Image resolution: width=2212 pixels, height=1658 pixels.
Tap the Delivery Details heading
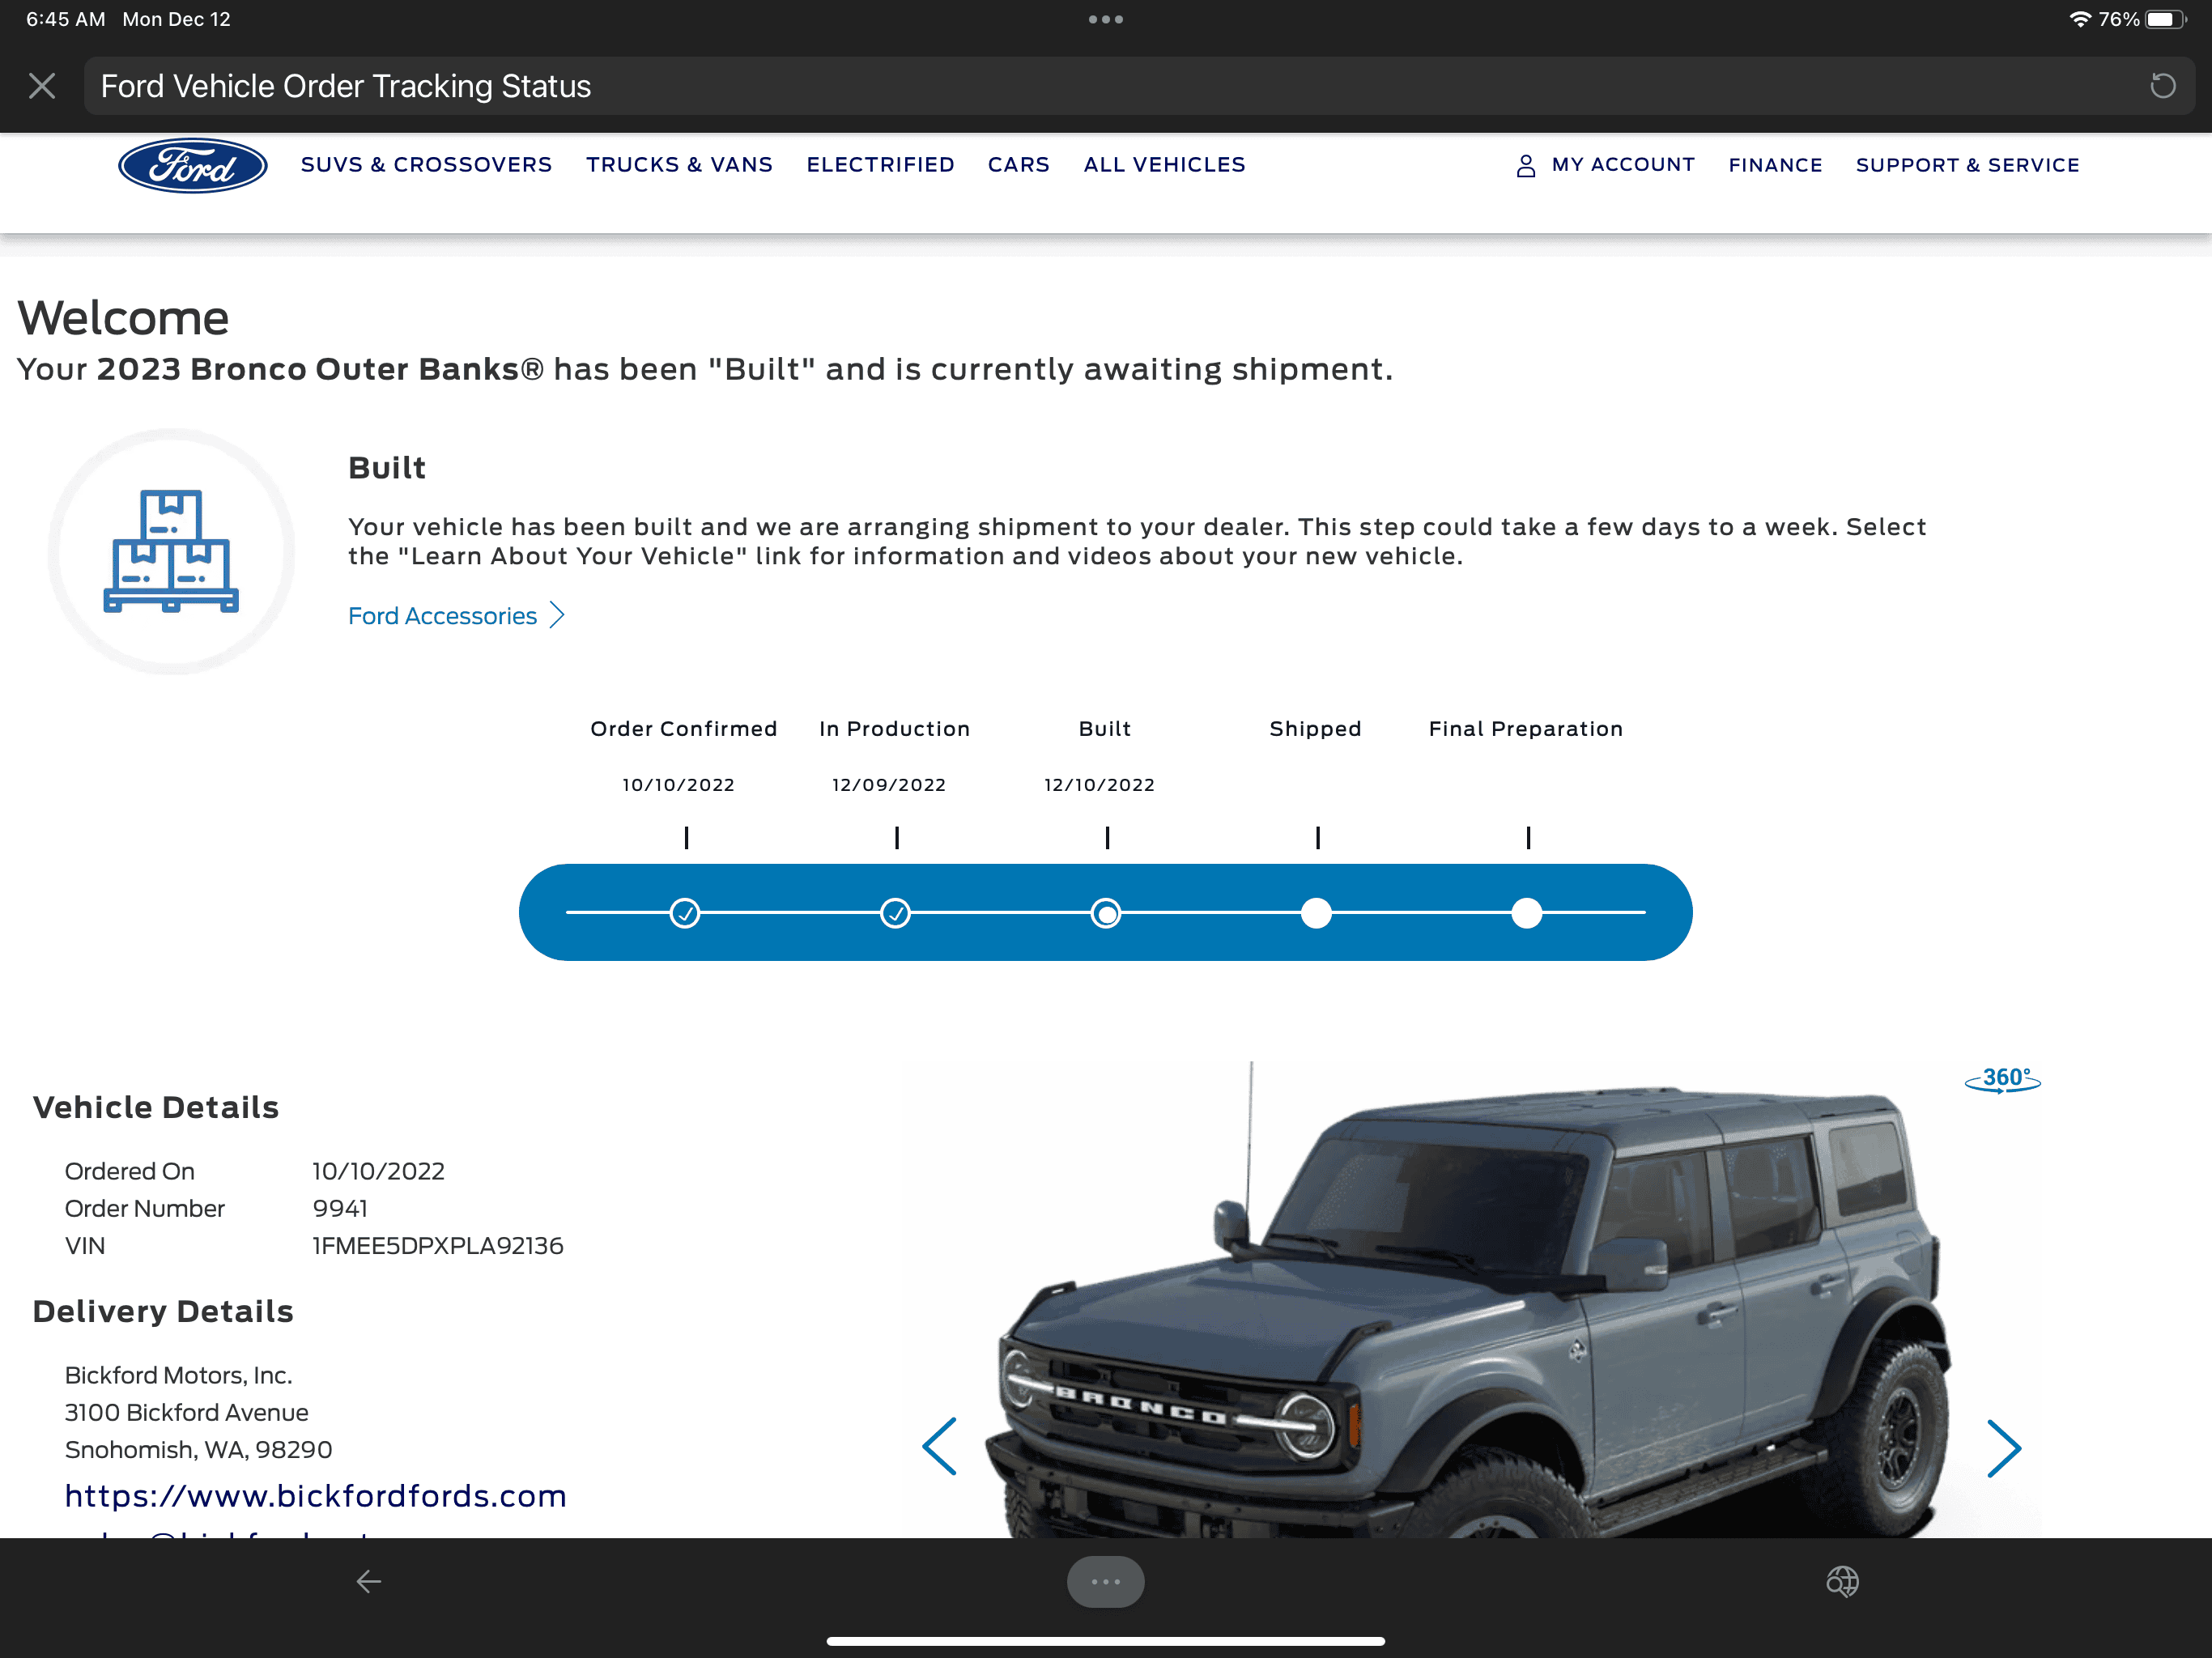click(163, 1311)
